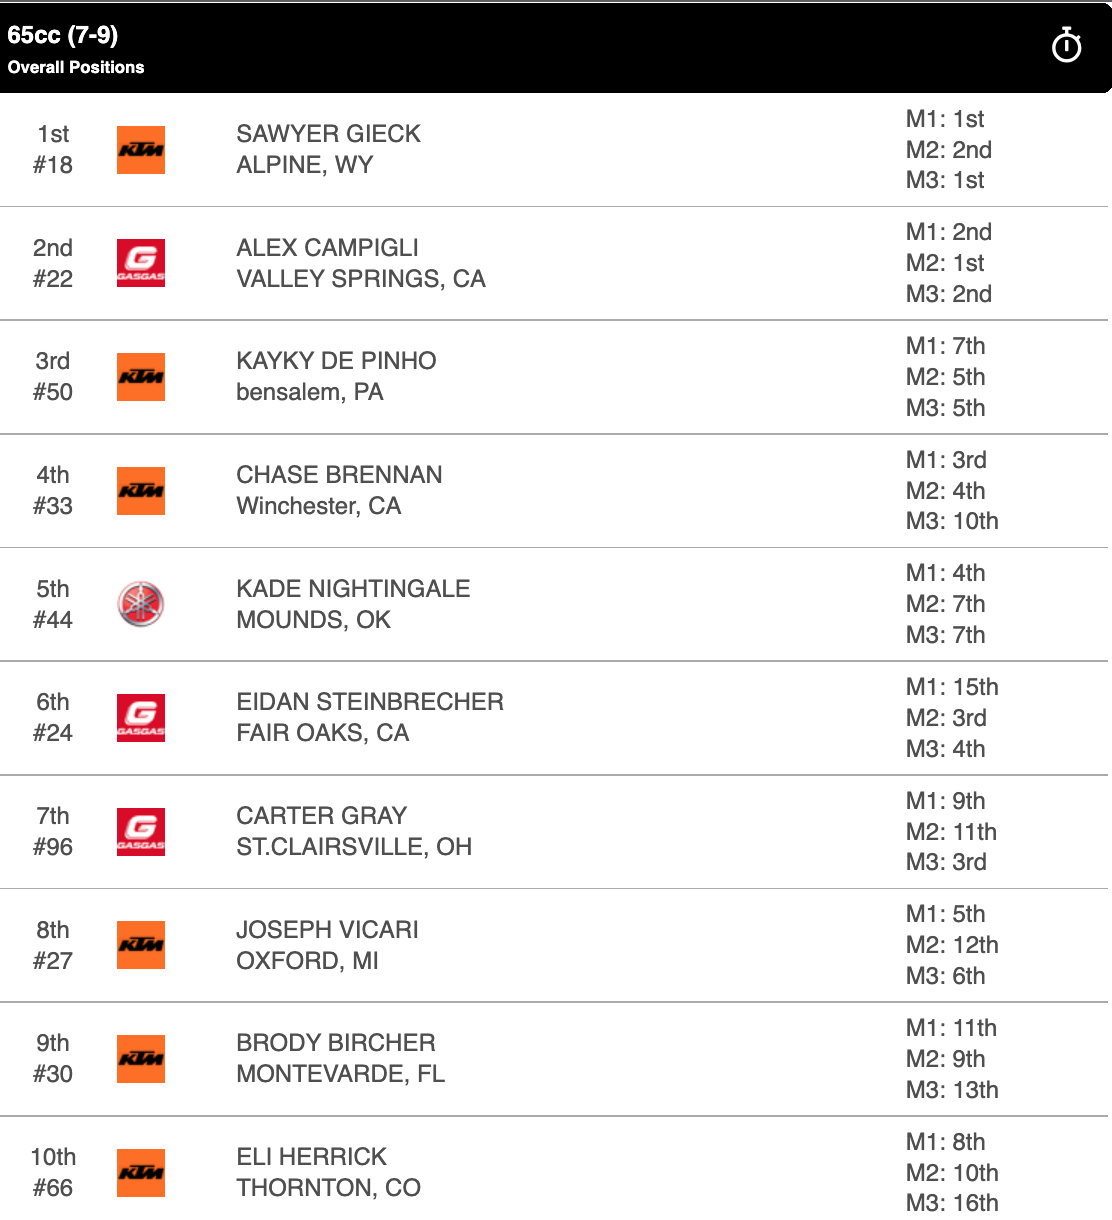
Task: Open rider SAWYER GIECK's entry
Action: click(x=328, y=134)
